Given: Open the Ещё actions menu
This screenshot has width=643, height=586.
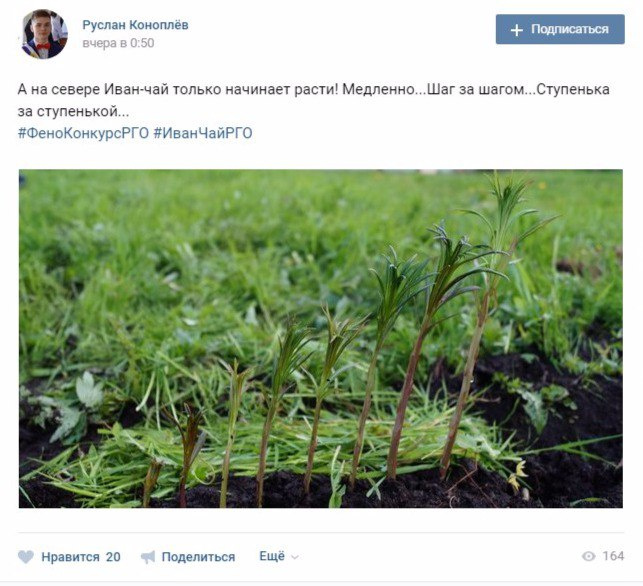Looking at the screenshot, I should tap(272, 556).
